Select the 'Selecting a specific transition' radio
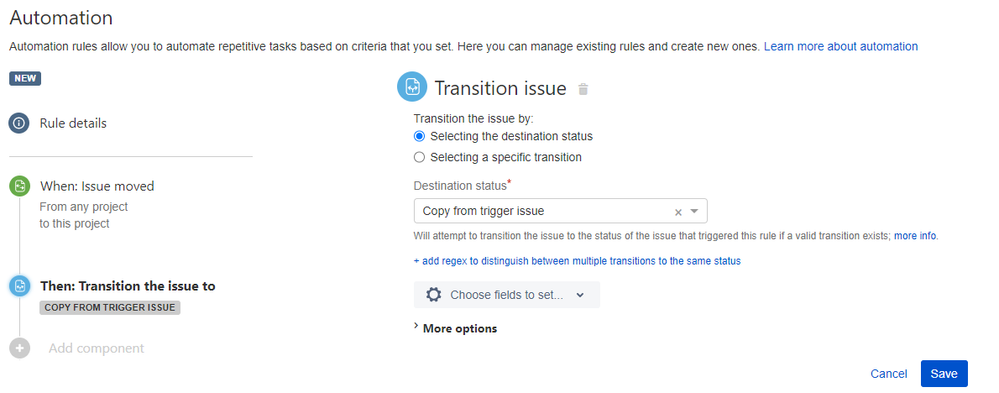The image size is (999, 393). pyautogui.click(x=419, y=157)
